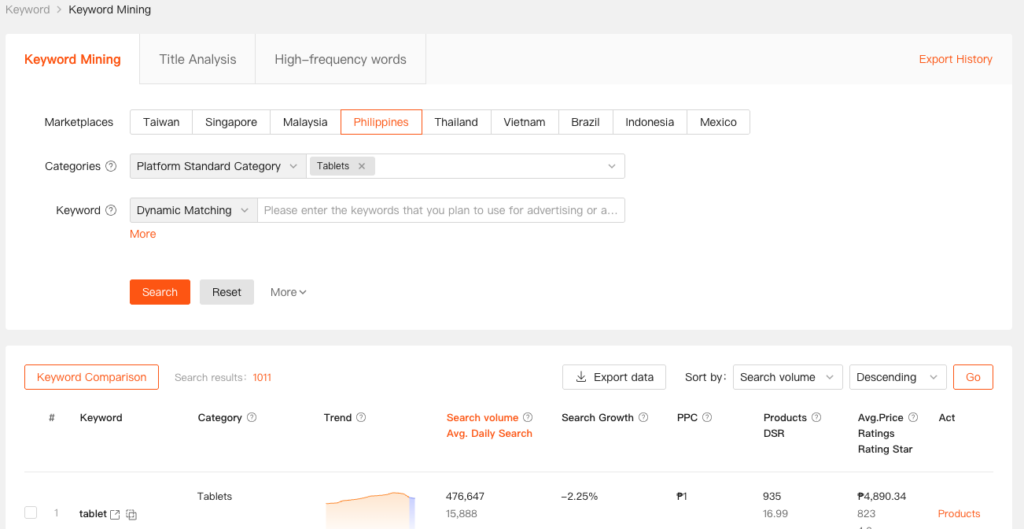Click the Categories help question-mark icon
Image resolution: width=1024 pixels, height=529 pixels.
tap(111, 167)
